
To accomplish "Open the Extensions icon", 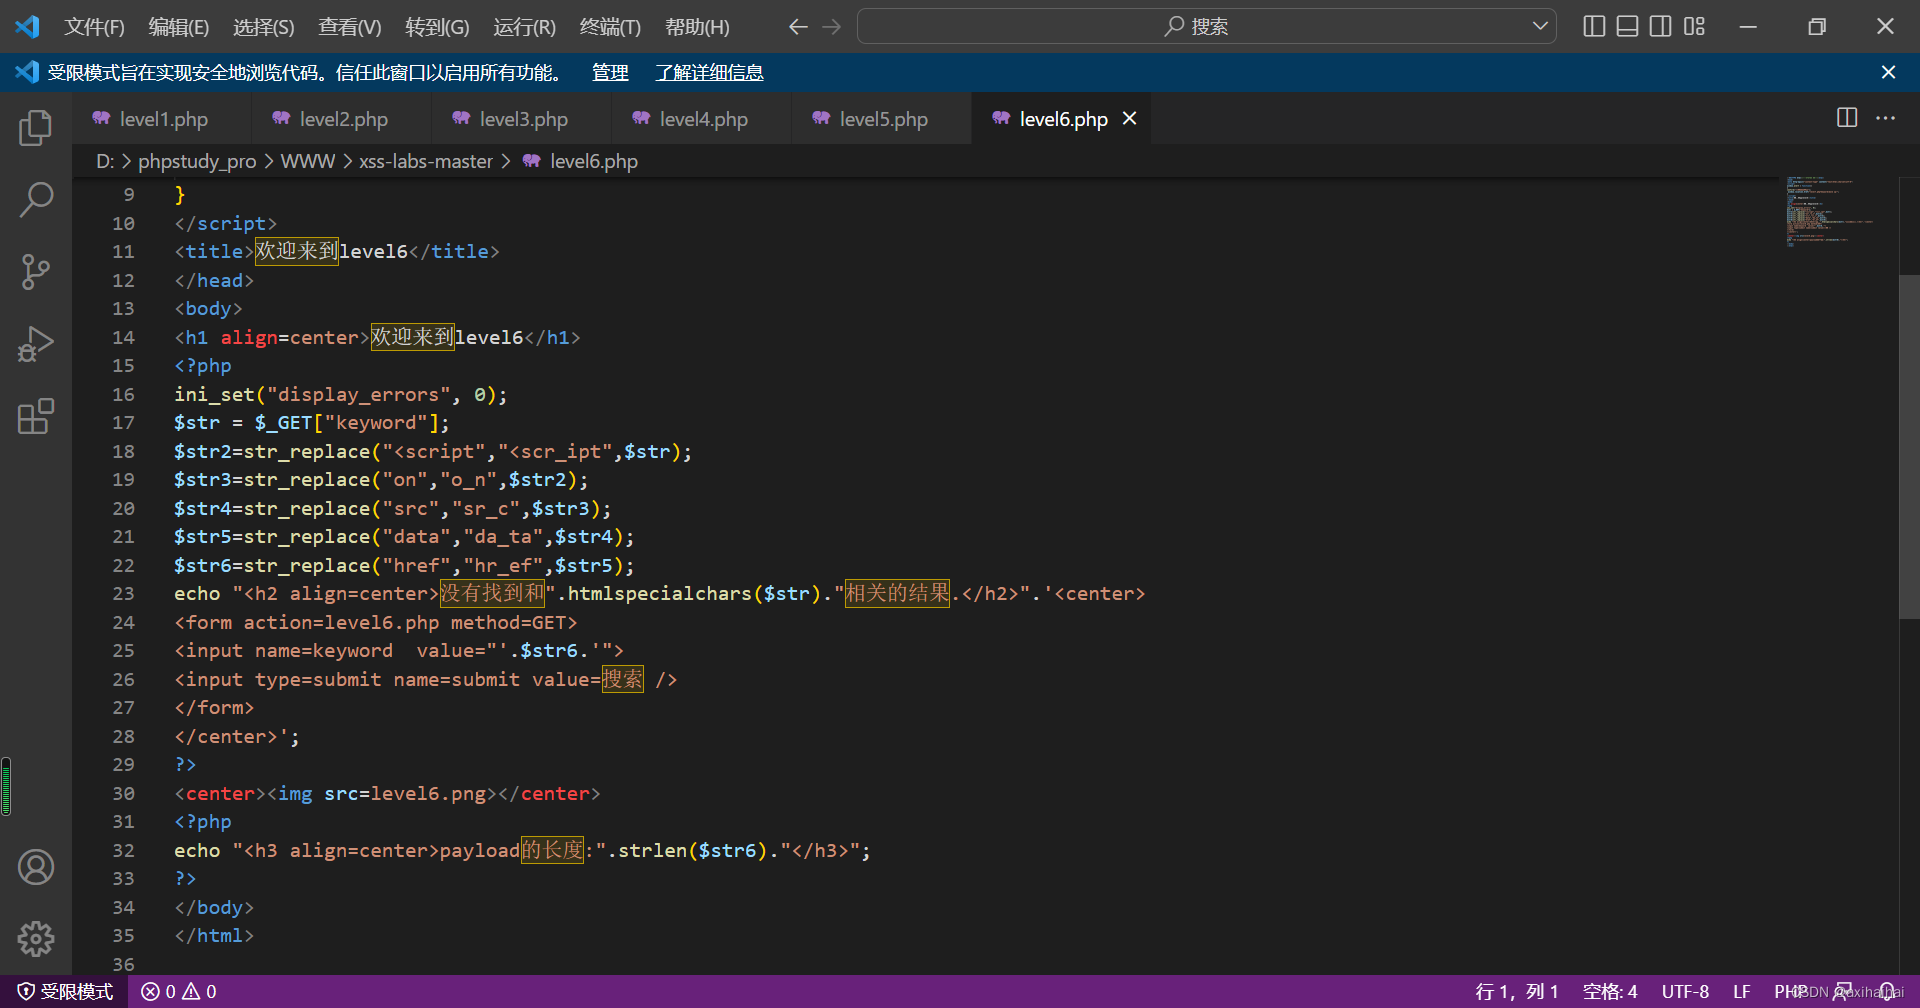I will (36, 416).
